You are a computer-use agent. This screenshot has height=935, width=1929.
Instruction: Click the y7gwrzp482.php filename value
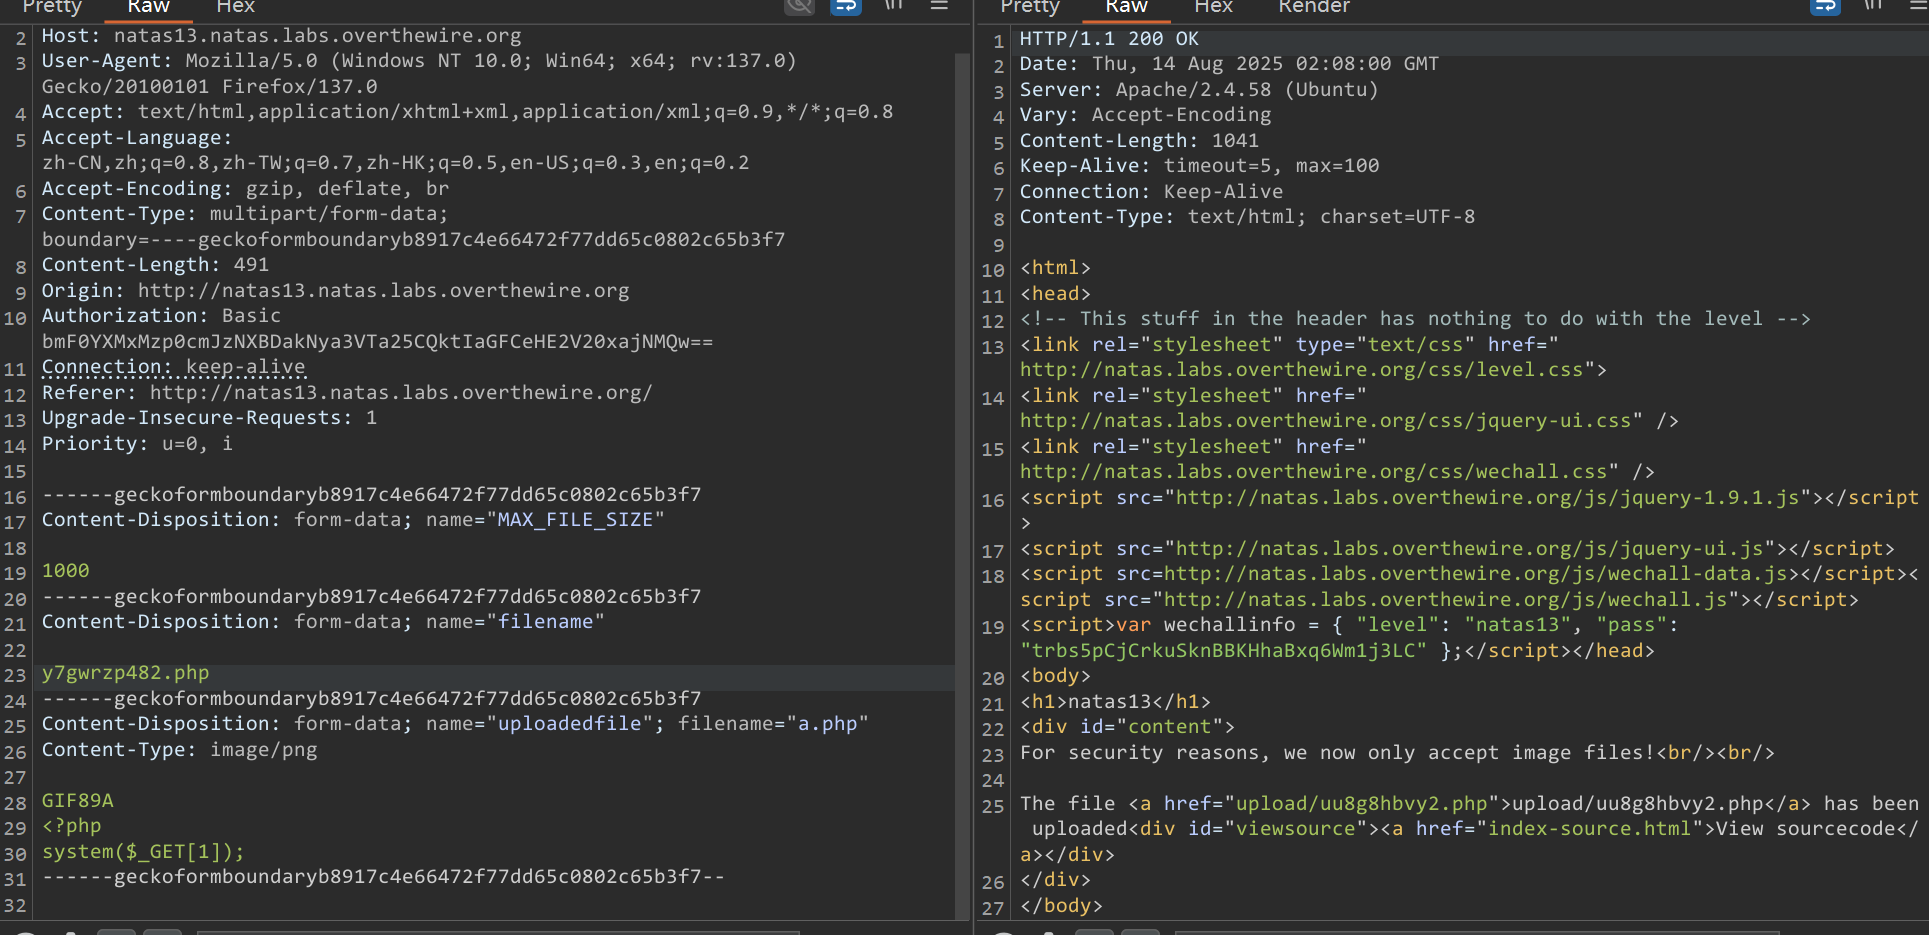pyautogui.click(x=125, y=673)
